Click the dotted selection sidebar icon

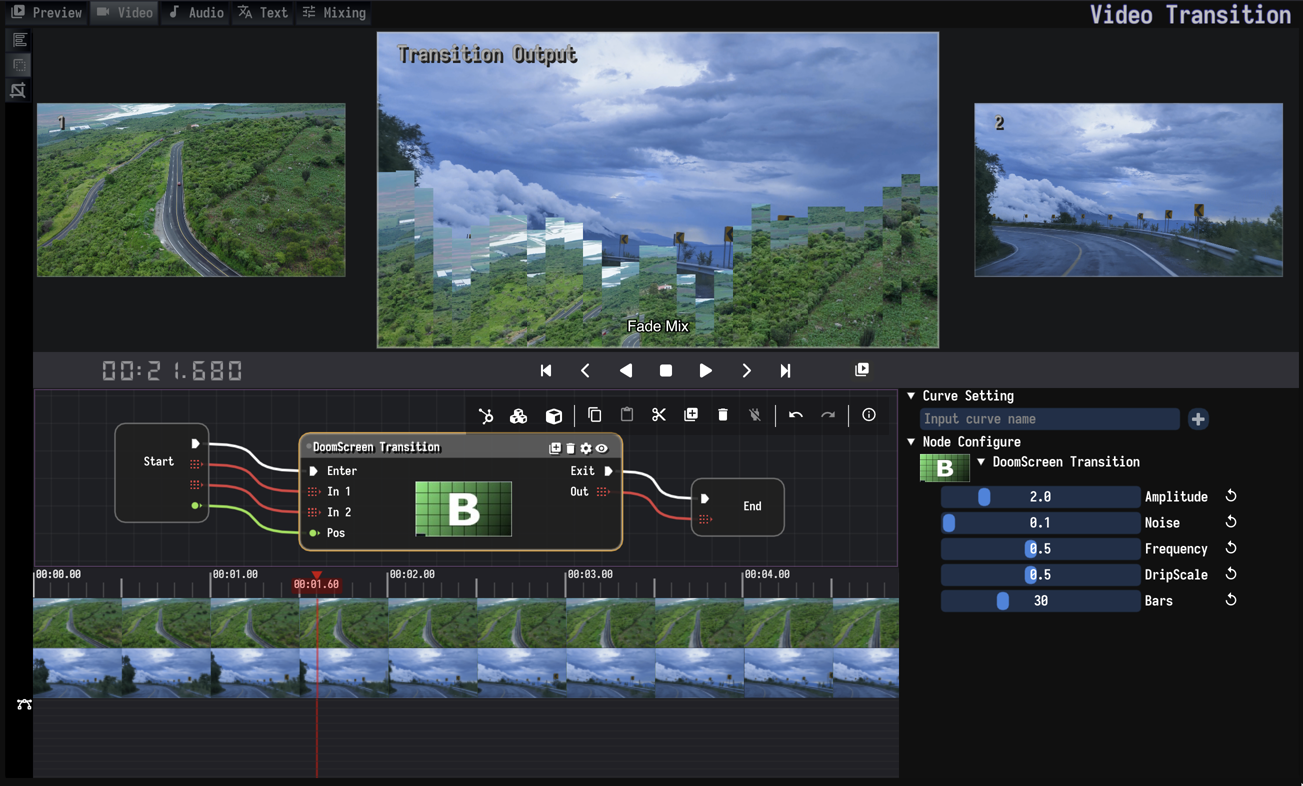point(19,65)
